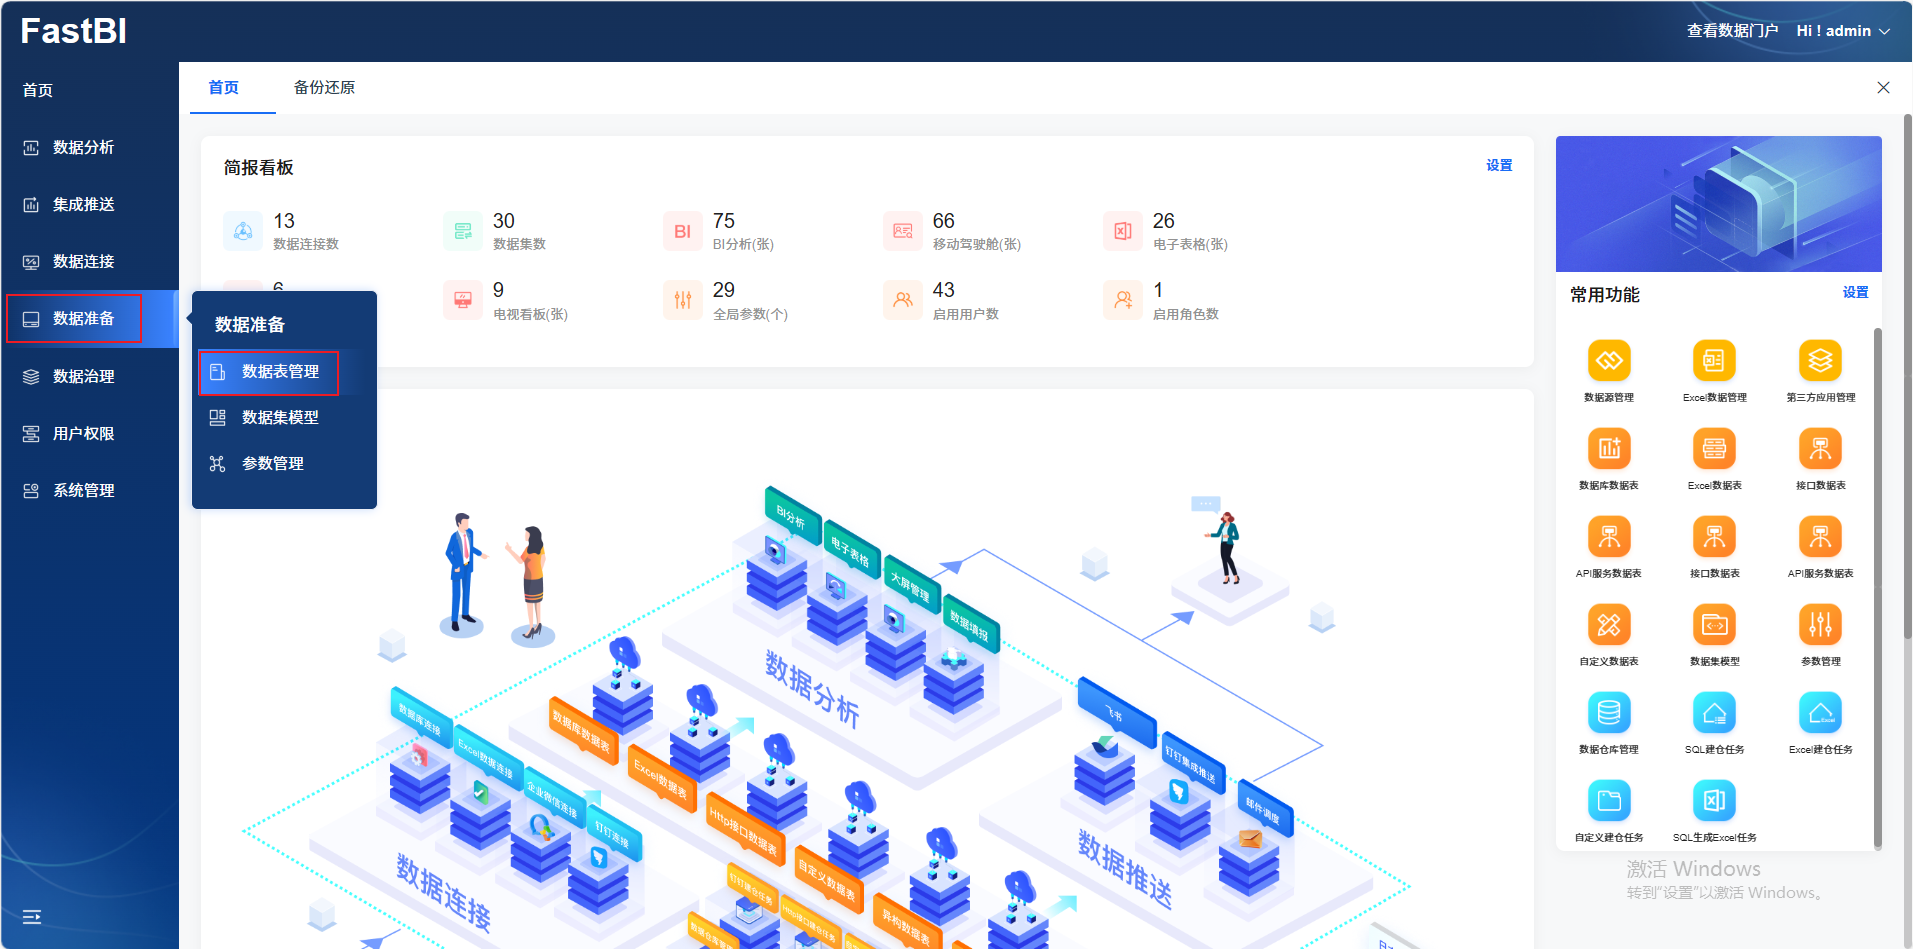Open the 第三方应用管理 shortcut icon

tap(1820, 361)
